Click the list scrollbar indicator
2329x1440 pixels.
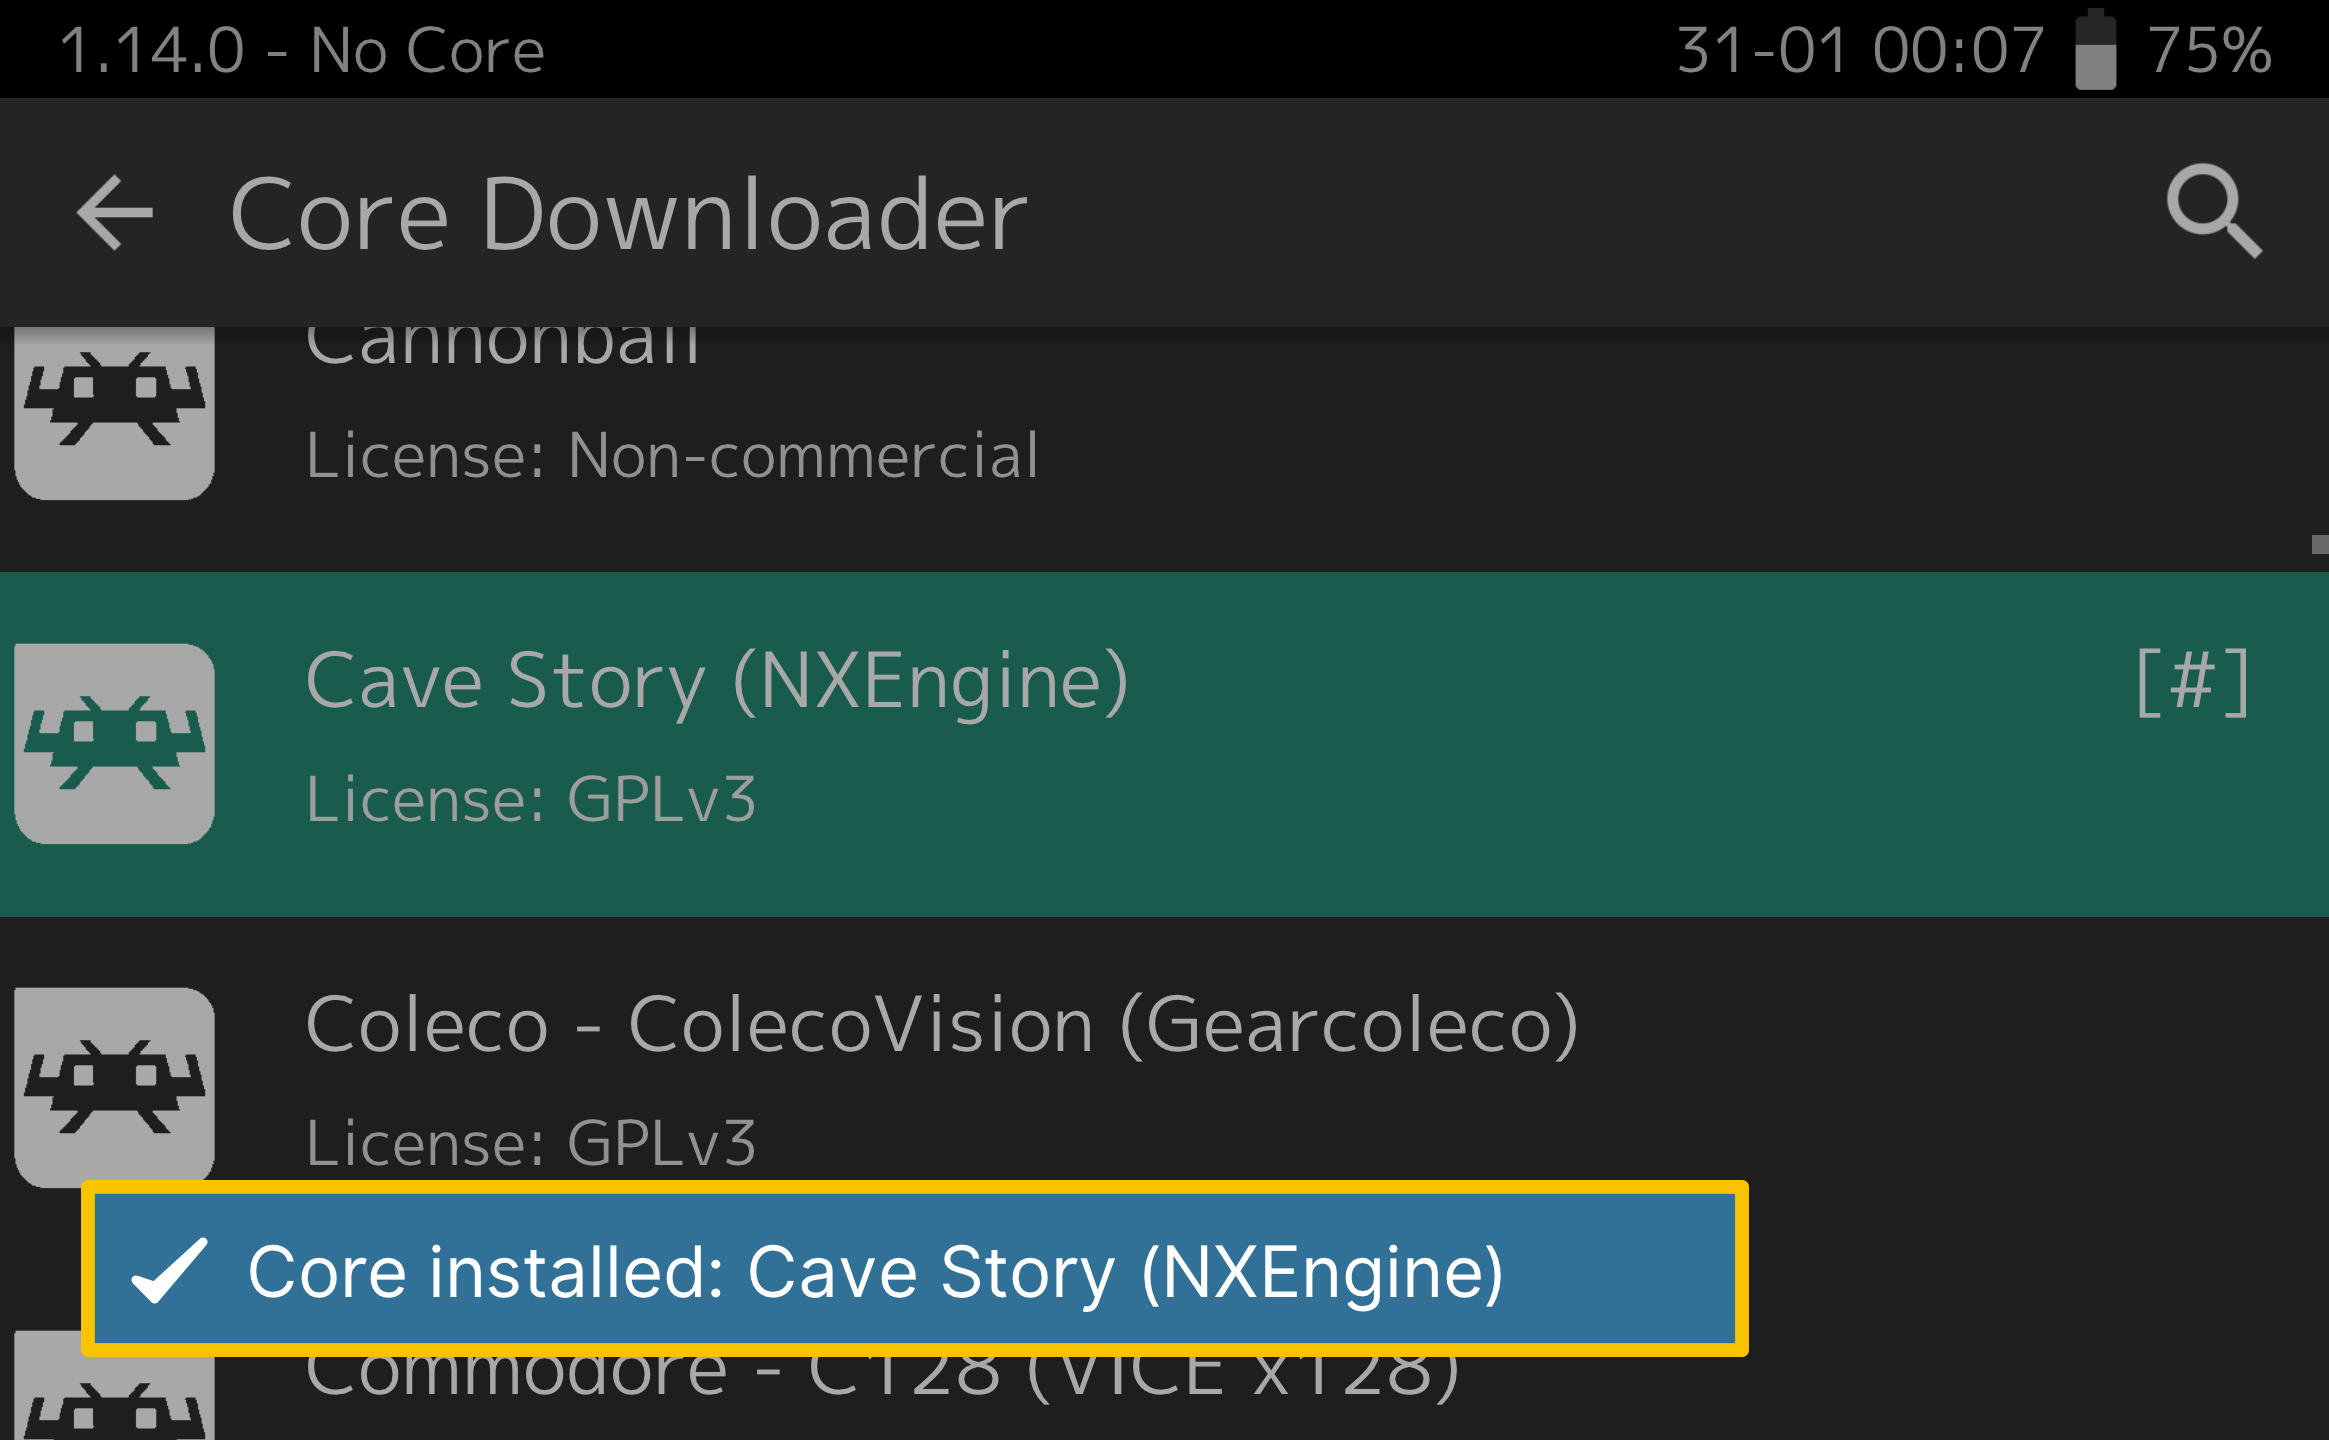click(x=2320, y=544)
